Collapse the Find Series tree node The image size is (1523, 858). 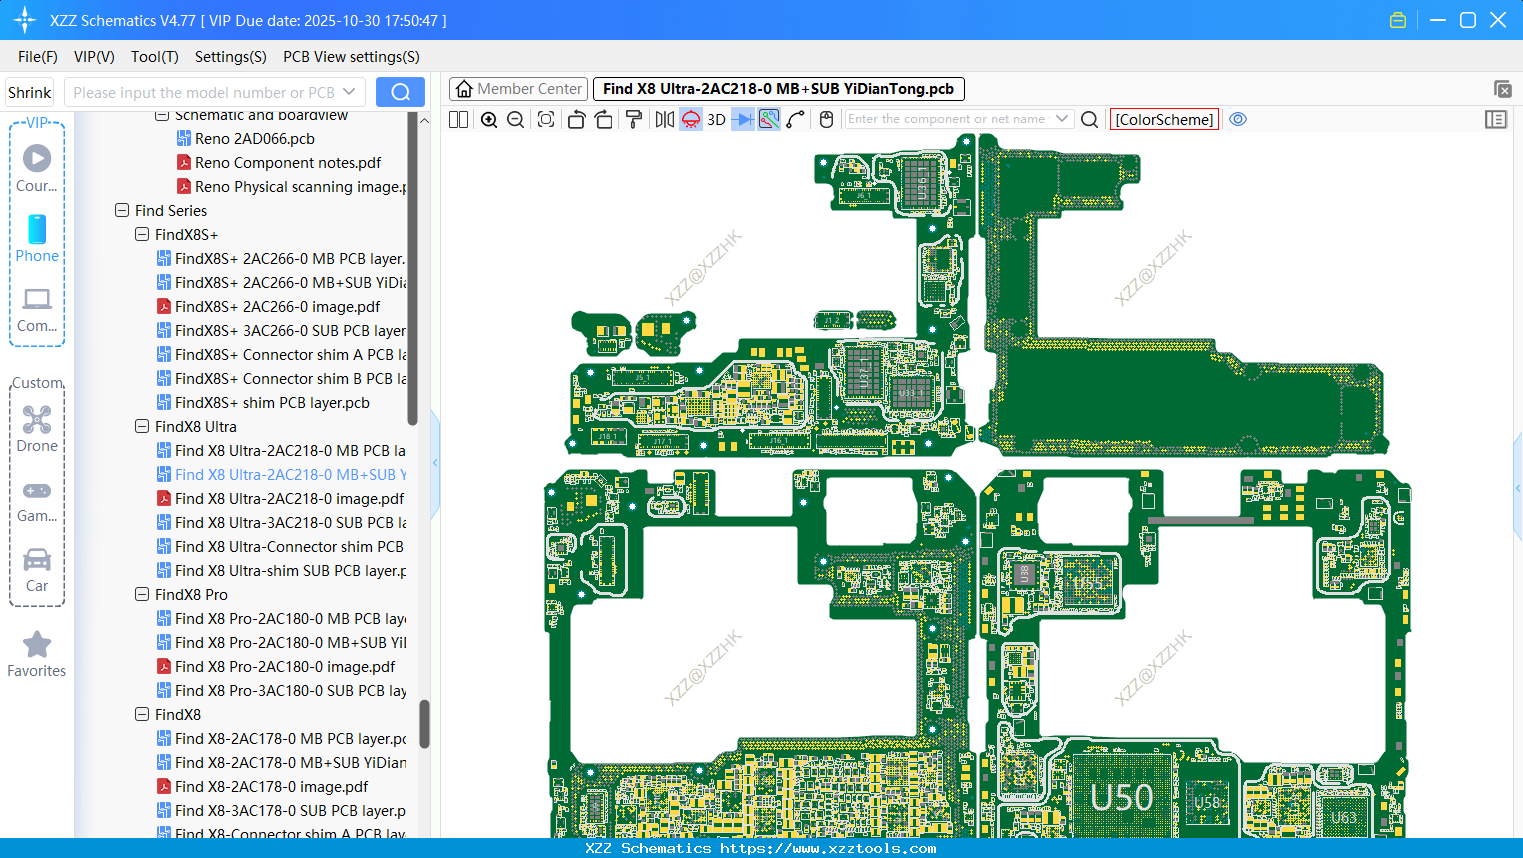[x=122, y=210]
